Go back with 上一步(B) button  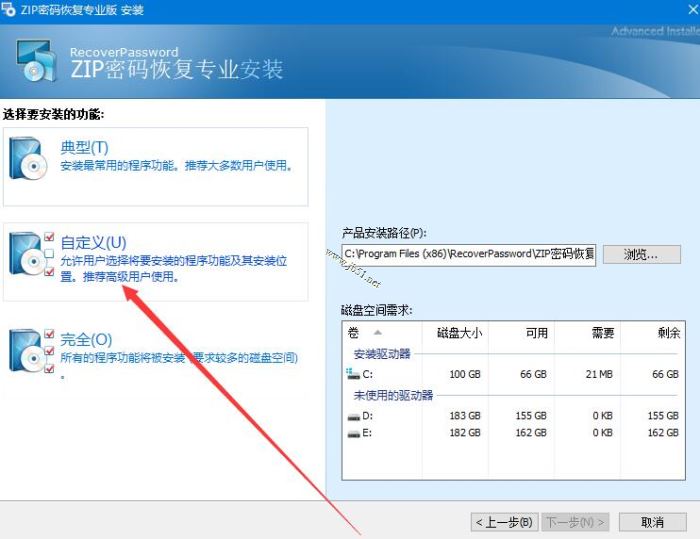[x=504, y=522]
